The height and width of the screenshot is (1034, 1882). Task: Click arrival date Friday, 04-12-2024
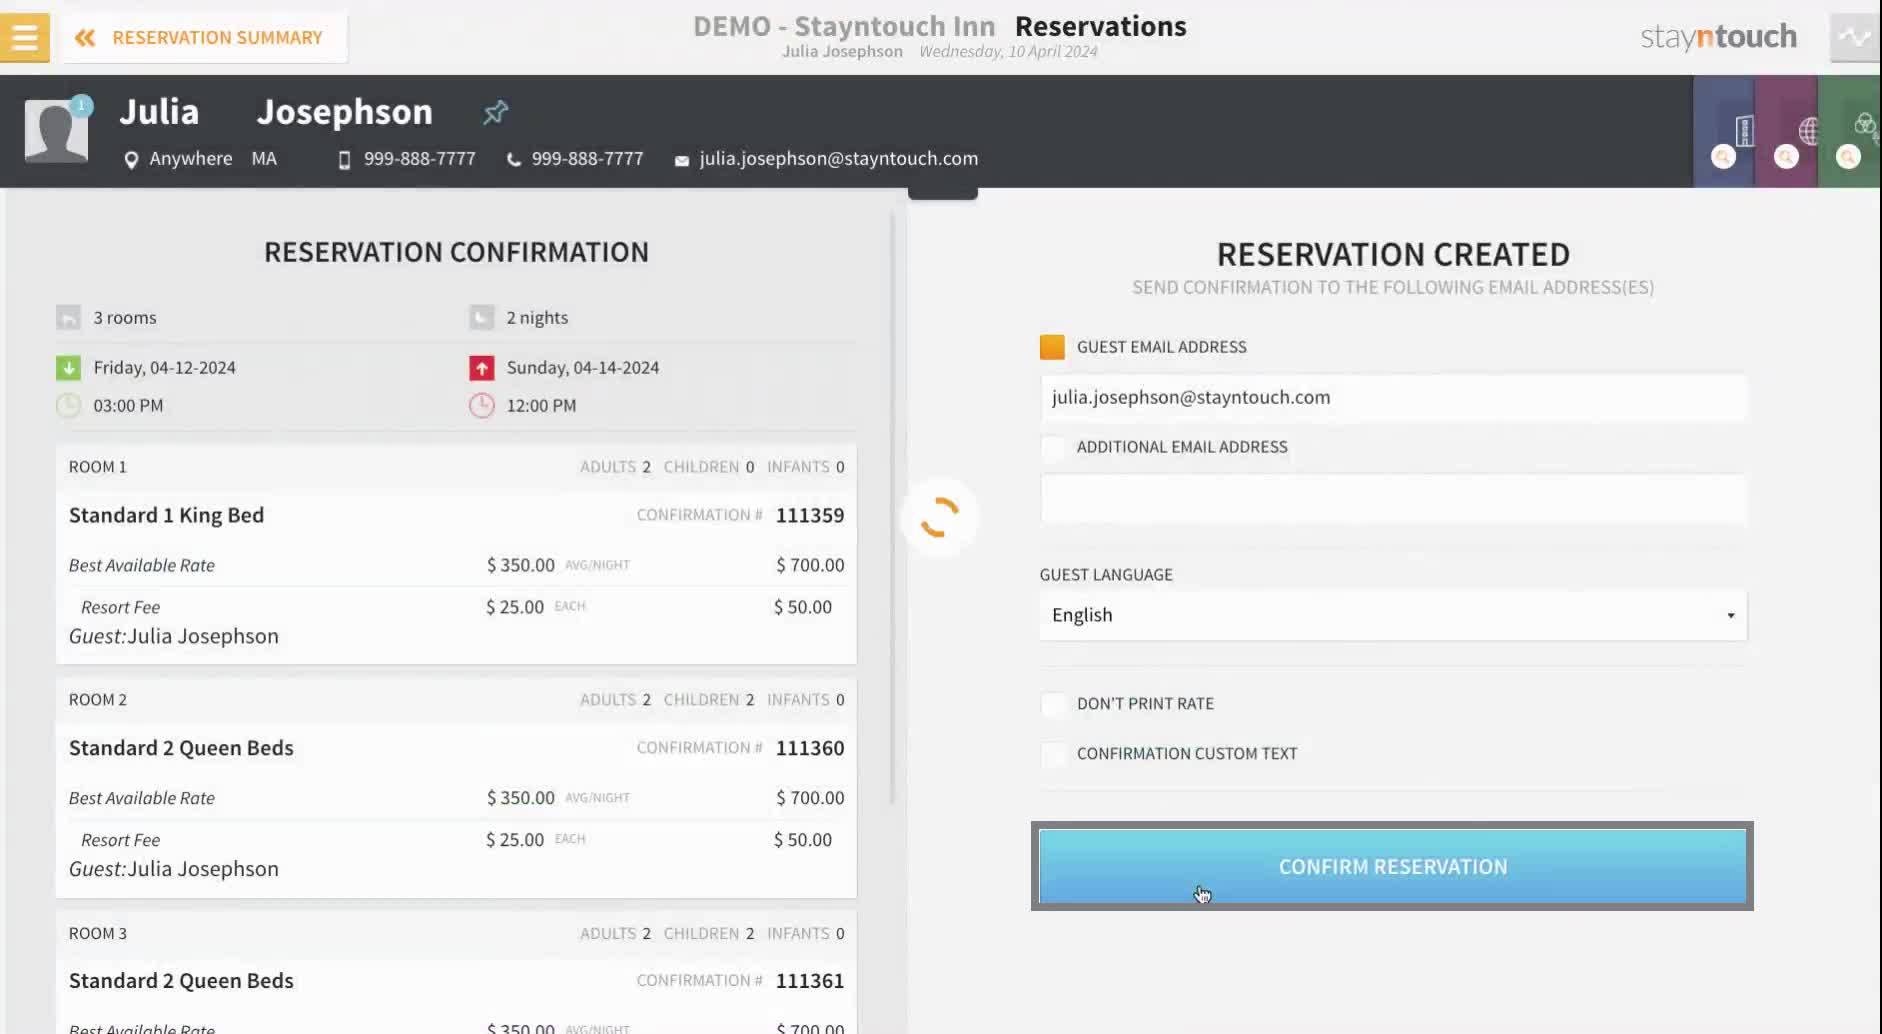click(164, 368)
